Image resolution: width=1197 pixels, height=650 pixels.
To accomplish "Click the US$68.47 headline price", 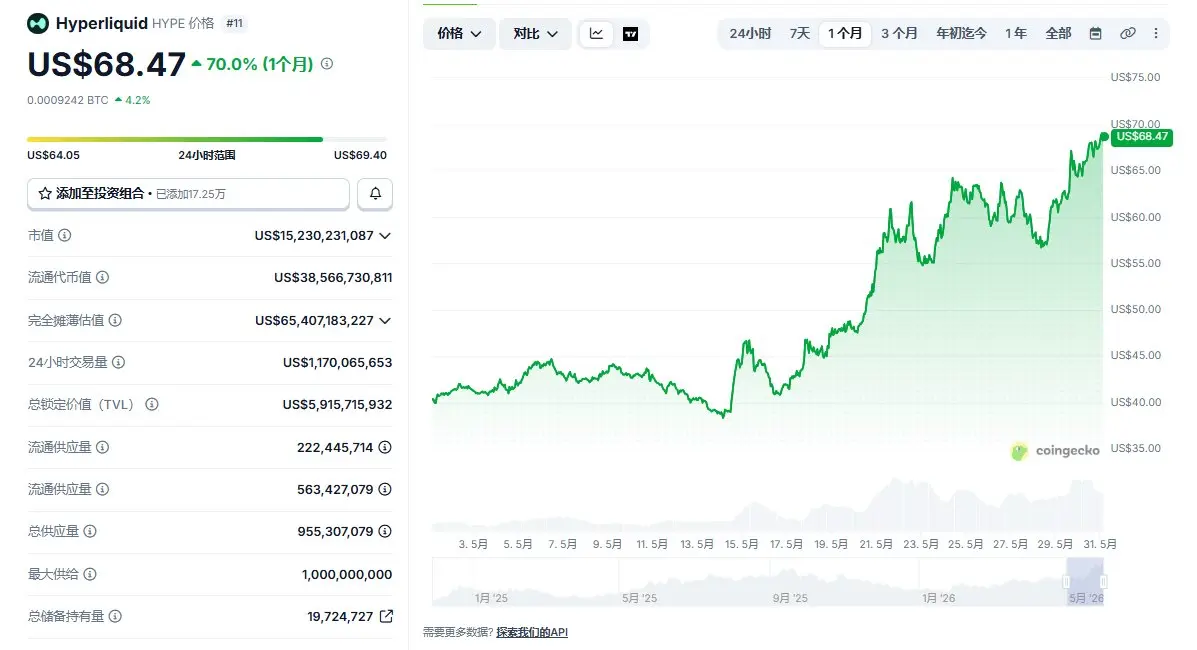I will [106, 64].
